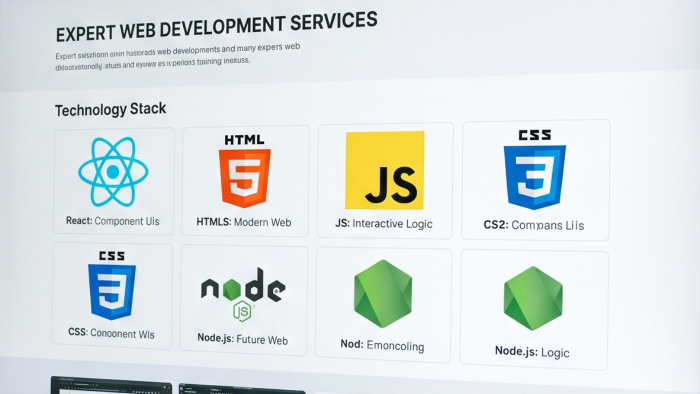Click the Node.js wordmark logo
This screenshot has width=700, height=394.
(243, 294)
